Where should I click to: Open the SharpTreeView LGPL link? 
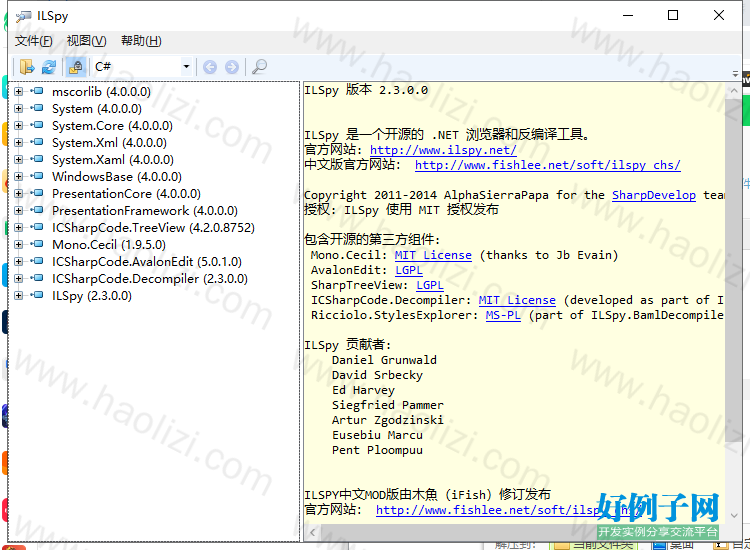430,286
